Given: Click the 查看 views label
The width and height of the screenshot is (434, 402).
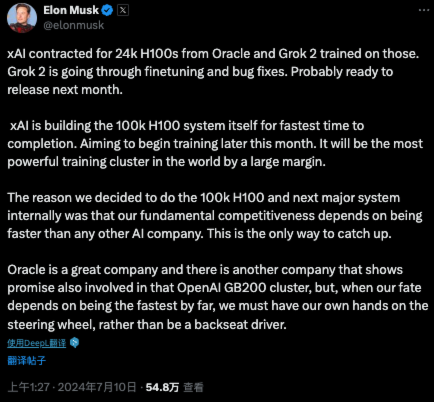Looking at the screenshot, I should tap(193, 387).
